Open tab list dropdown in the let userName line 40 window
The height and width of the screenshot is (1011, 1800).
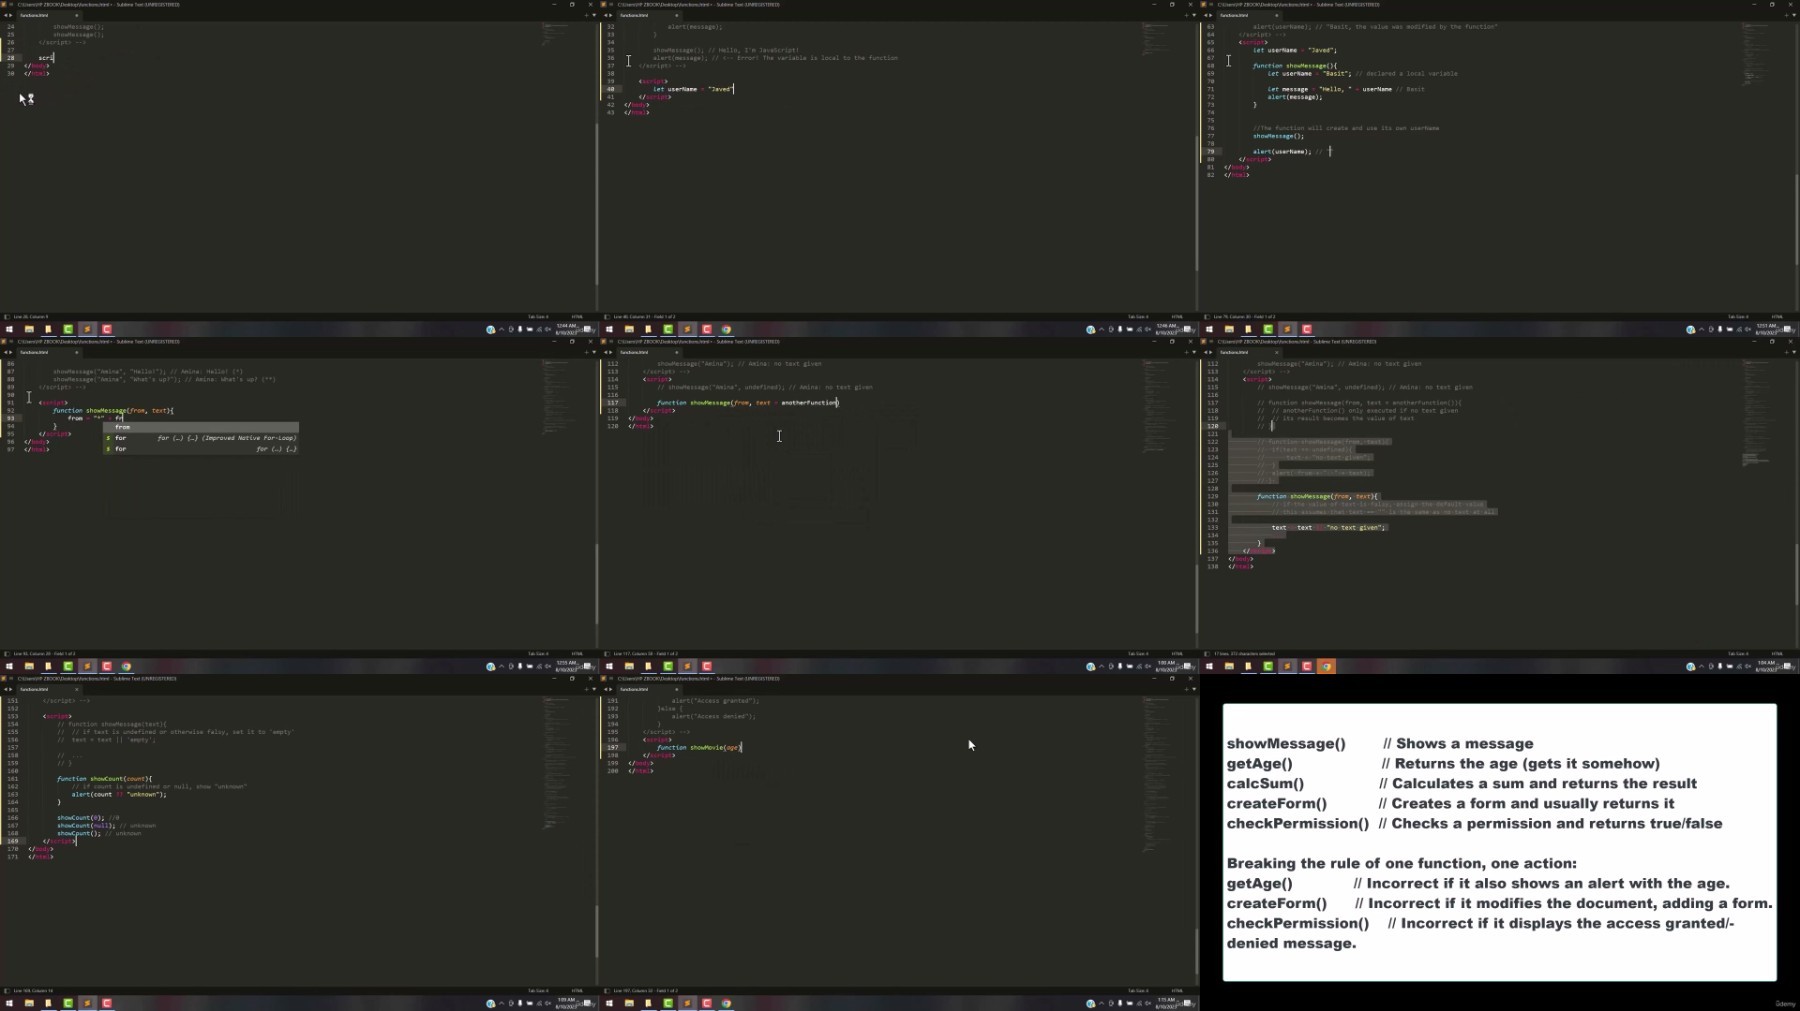click(1193, 15)
